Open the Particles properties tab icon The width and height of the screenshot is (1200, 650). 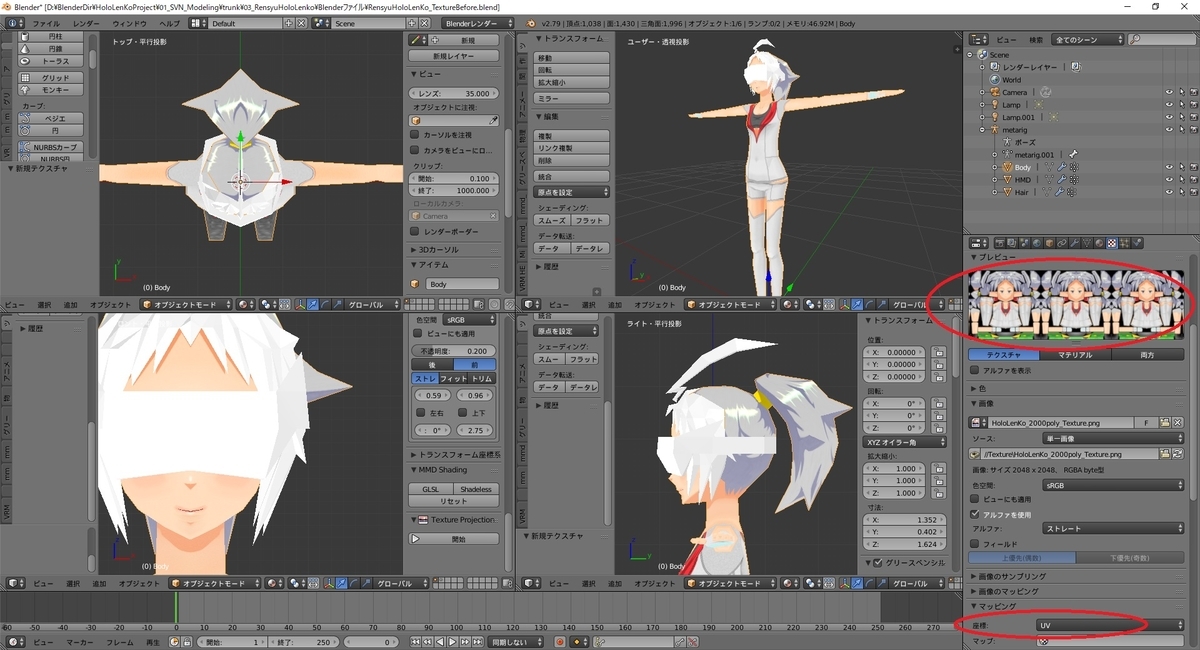pyautogui.click(x=1124, y=243)
